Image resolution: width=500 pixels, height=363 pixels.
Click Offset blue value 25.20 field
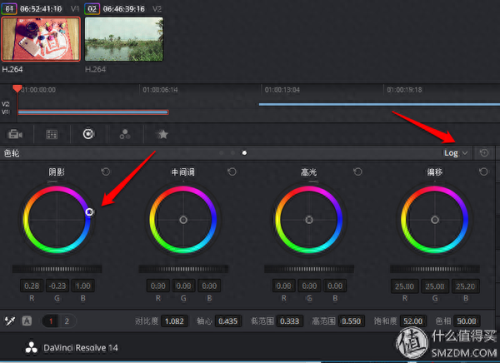point(466,286)
